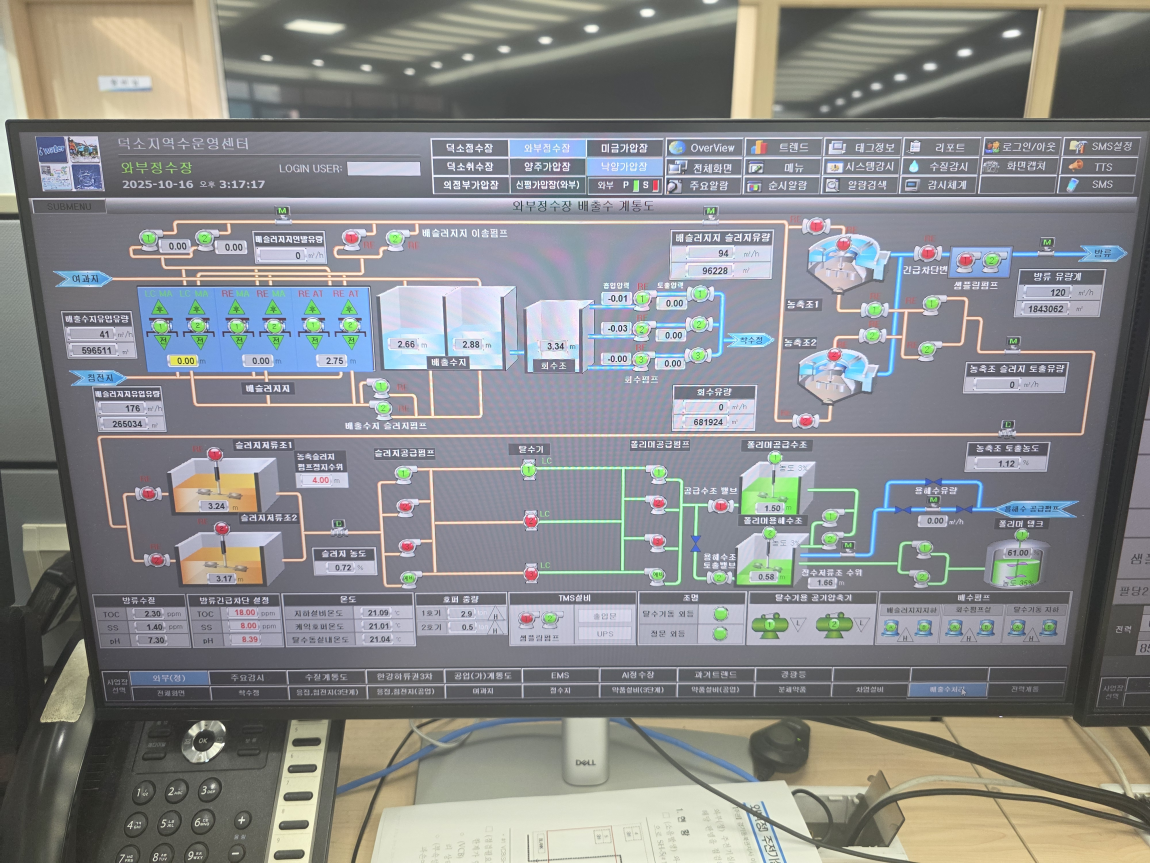Screen dimensions: 1150x863
Task: Open the TTS megaphone button
Action: point(1100,166)
